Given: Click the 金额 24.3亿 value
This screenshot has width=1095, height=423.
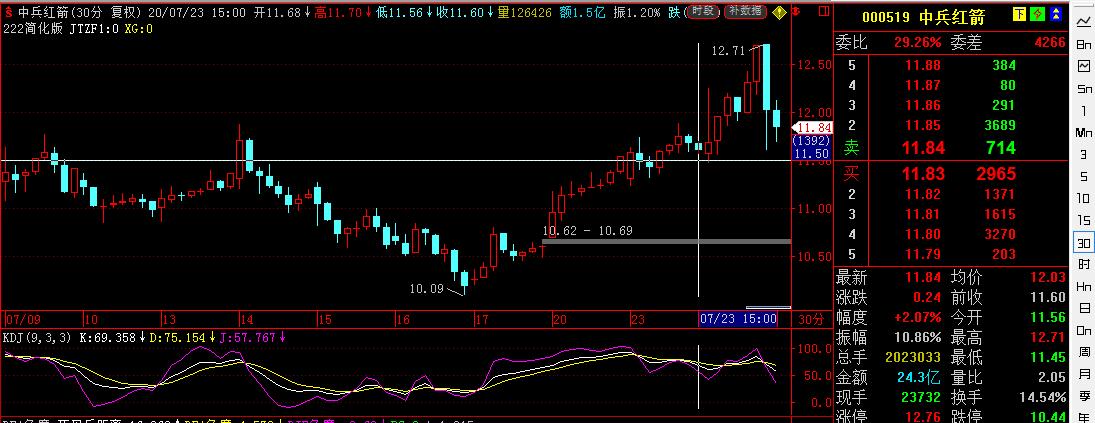Looking at the screenshot, I should tap(918, 378).
